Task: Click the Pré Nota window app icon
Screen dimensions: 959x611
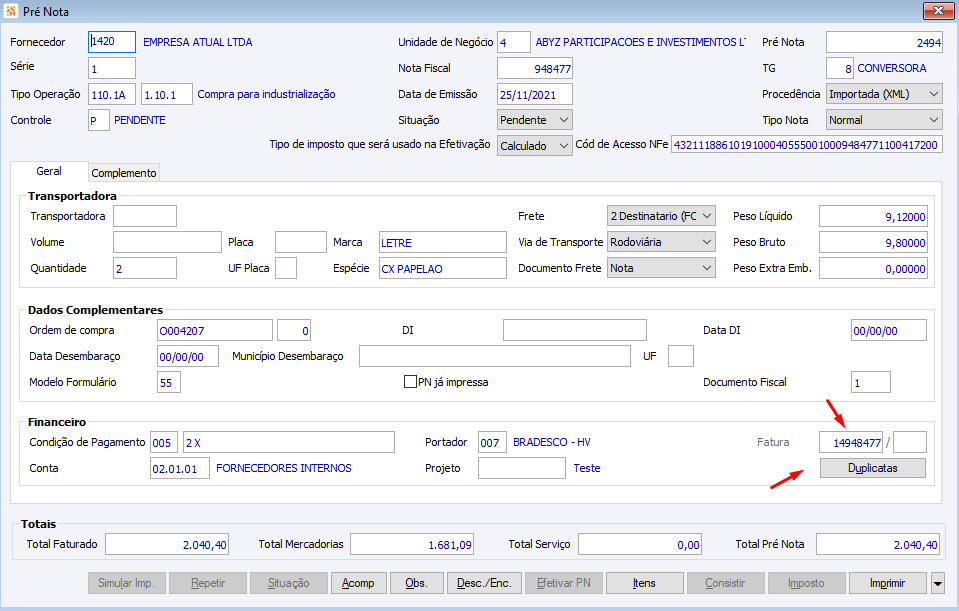Action: coord(11,11)
